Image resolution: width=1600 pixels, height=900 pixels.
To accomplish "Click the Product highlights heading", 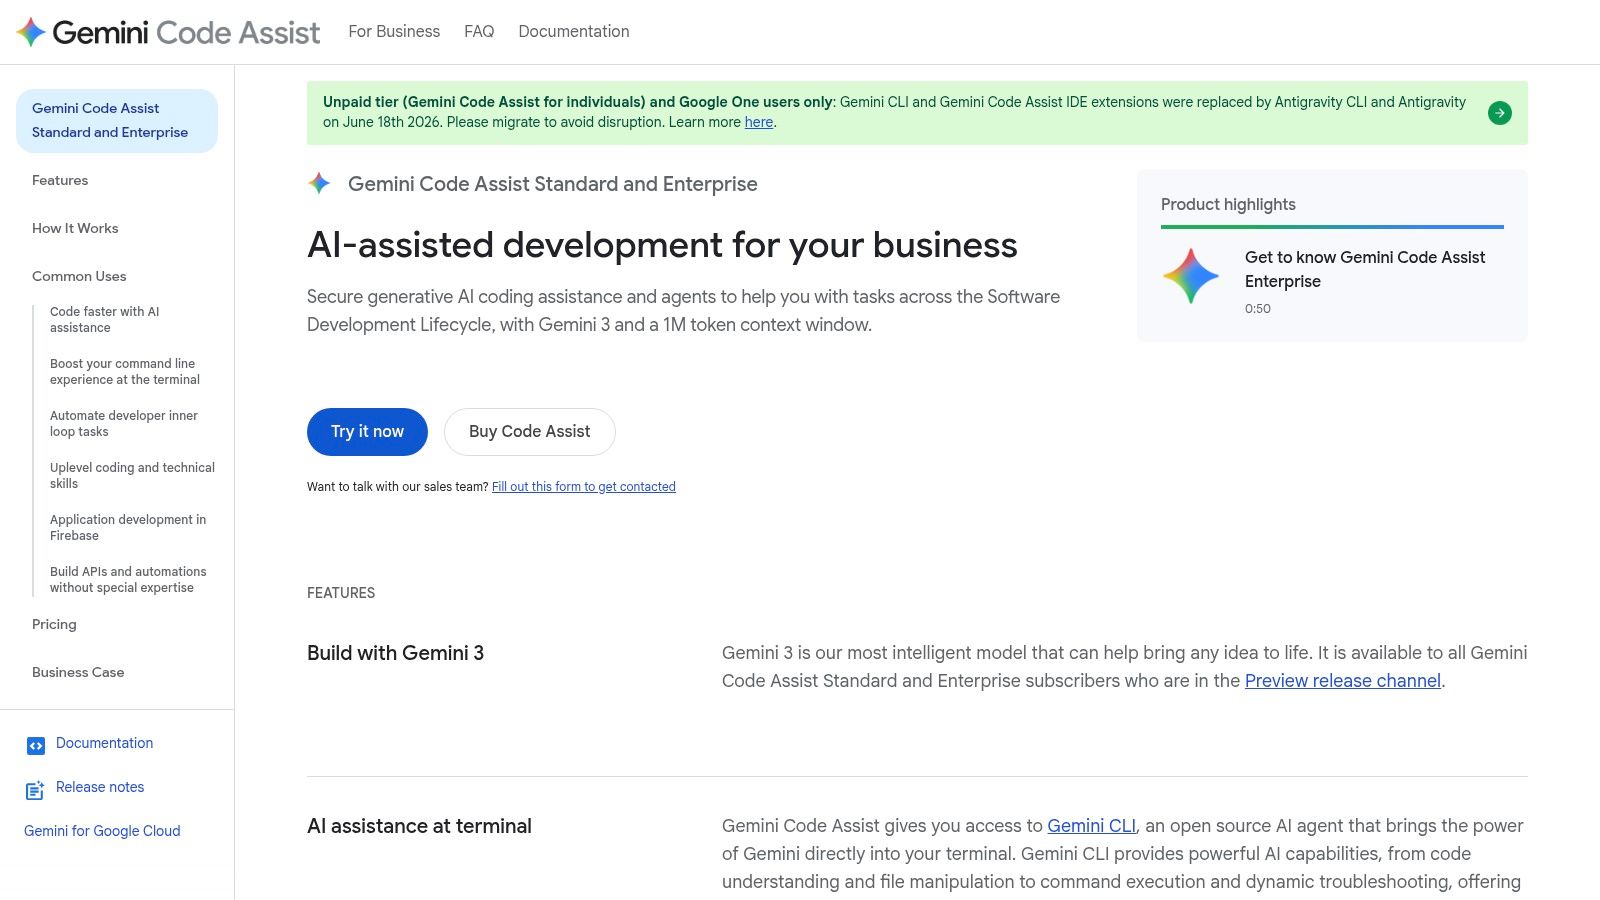I will (1228, 204).
